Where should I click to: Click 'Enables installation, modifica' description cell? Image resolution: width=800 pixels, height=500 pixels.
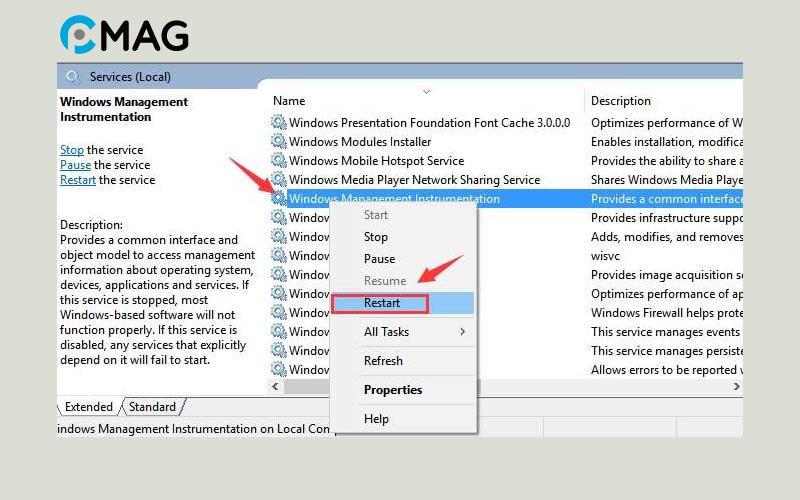tap(666, 141)
